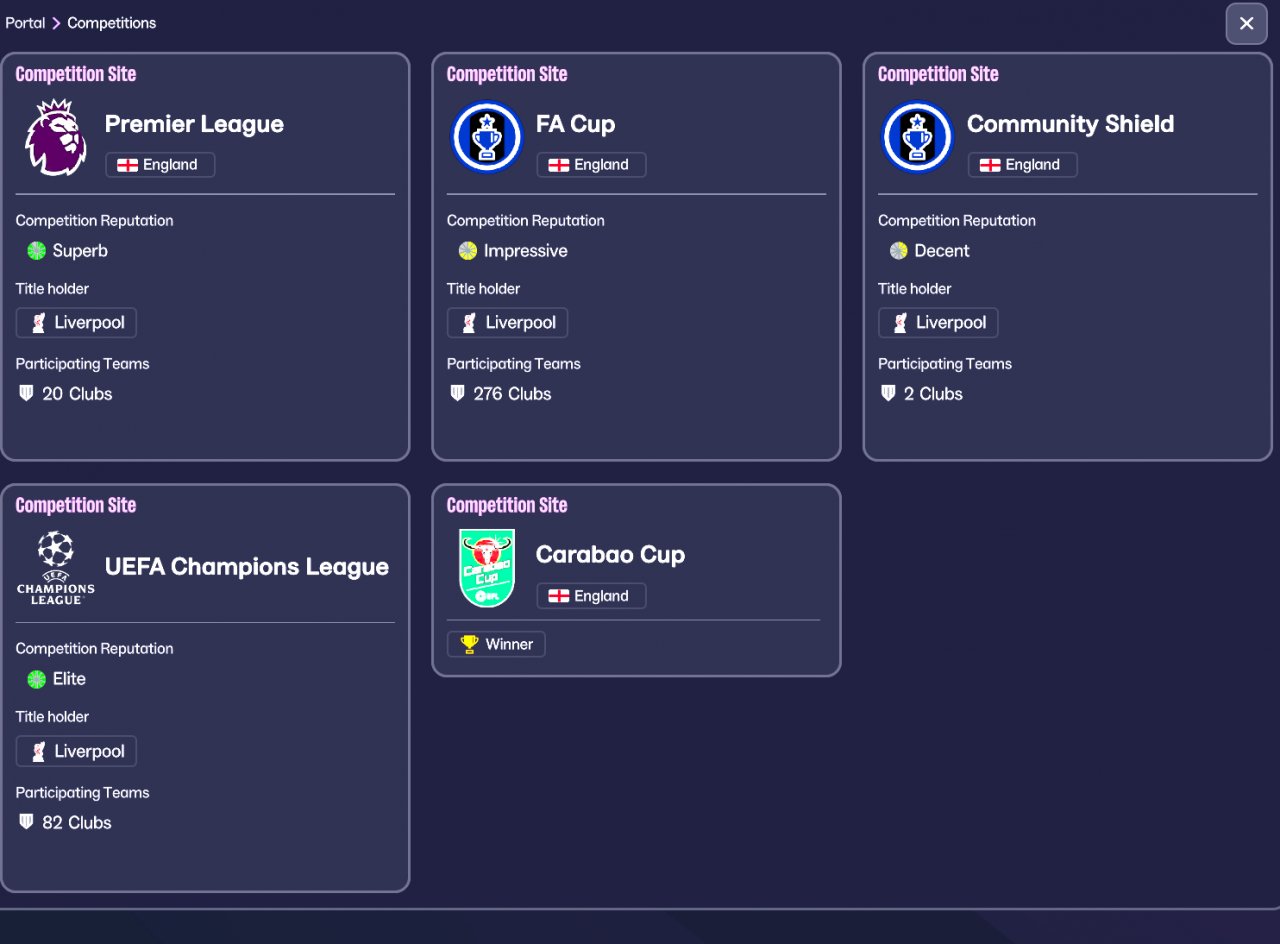Click the Winner trophy badge on Carabao Cup
1280x944 pixels.
click(x=496, y=645)
